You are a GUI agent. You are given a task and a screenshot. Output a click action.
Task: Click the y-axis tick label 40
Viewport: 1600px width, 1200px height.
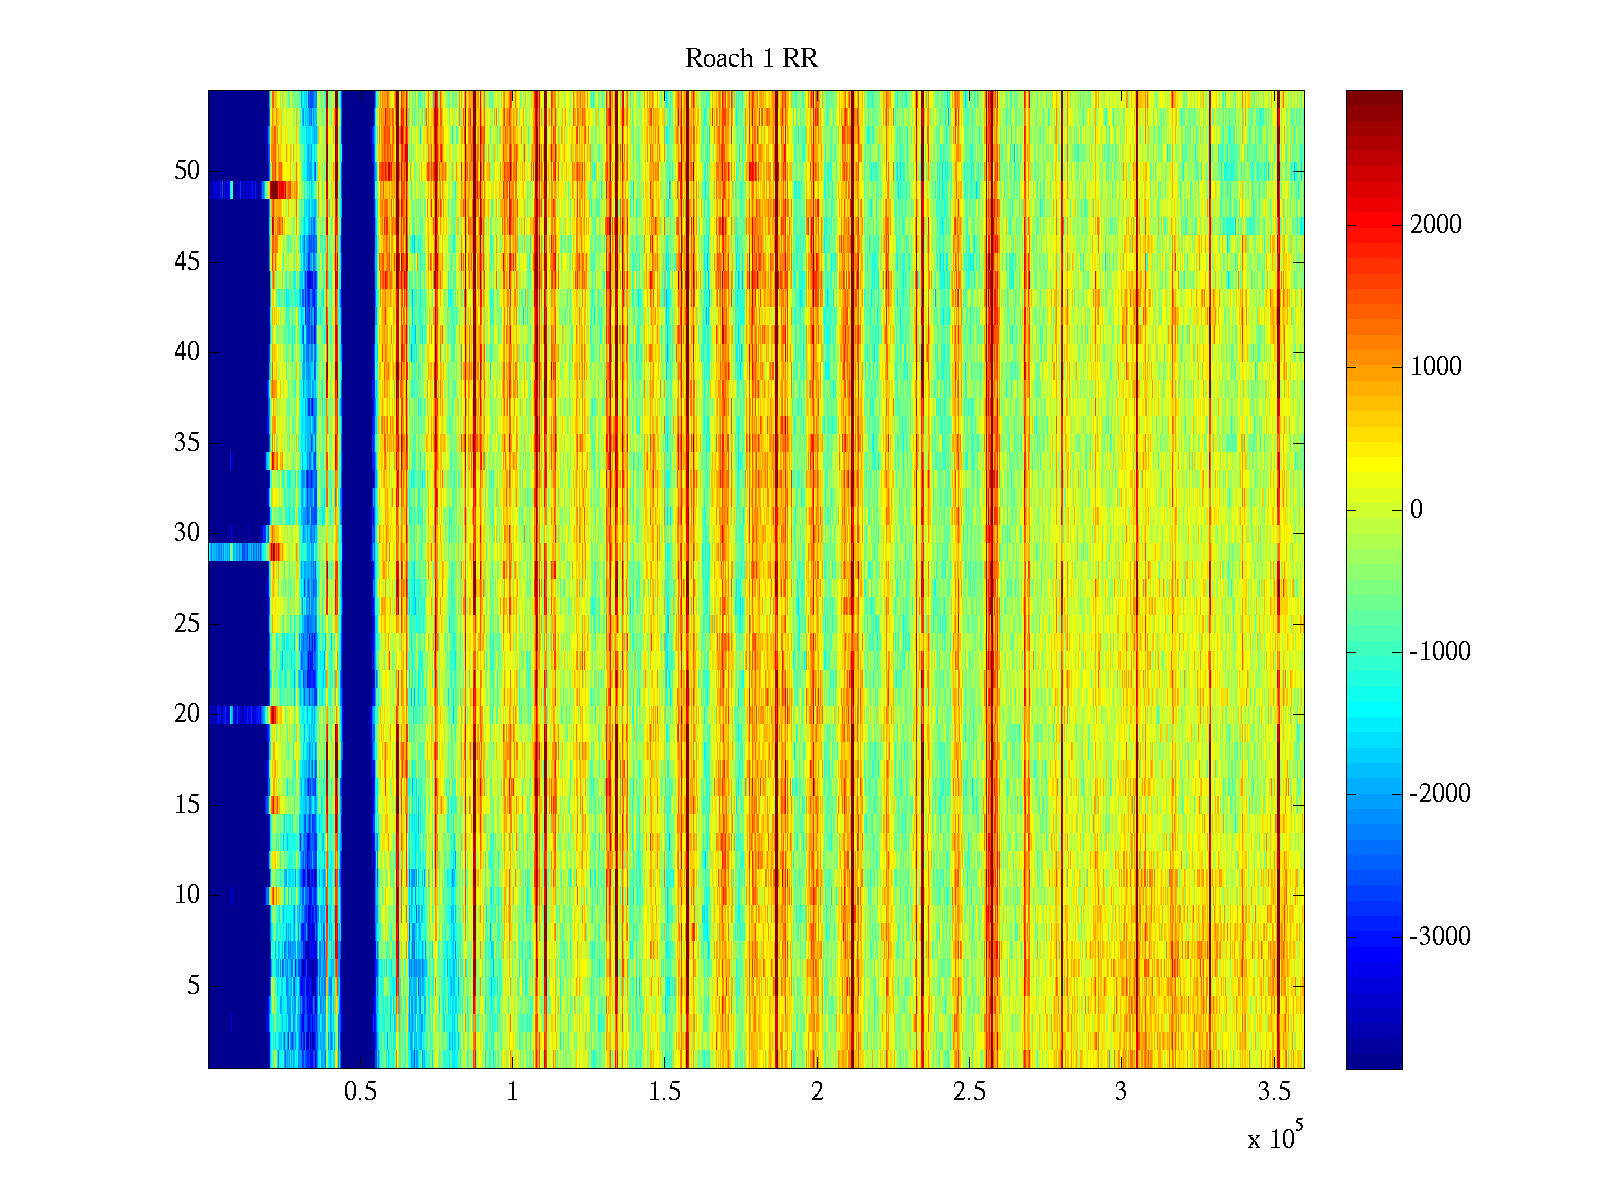coord(187,352)
